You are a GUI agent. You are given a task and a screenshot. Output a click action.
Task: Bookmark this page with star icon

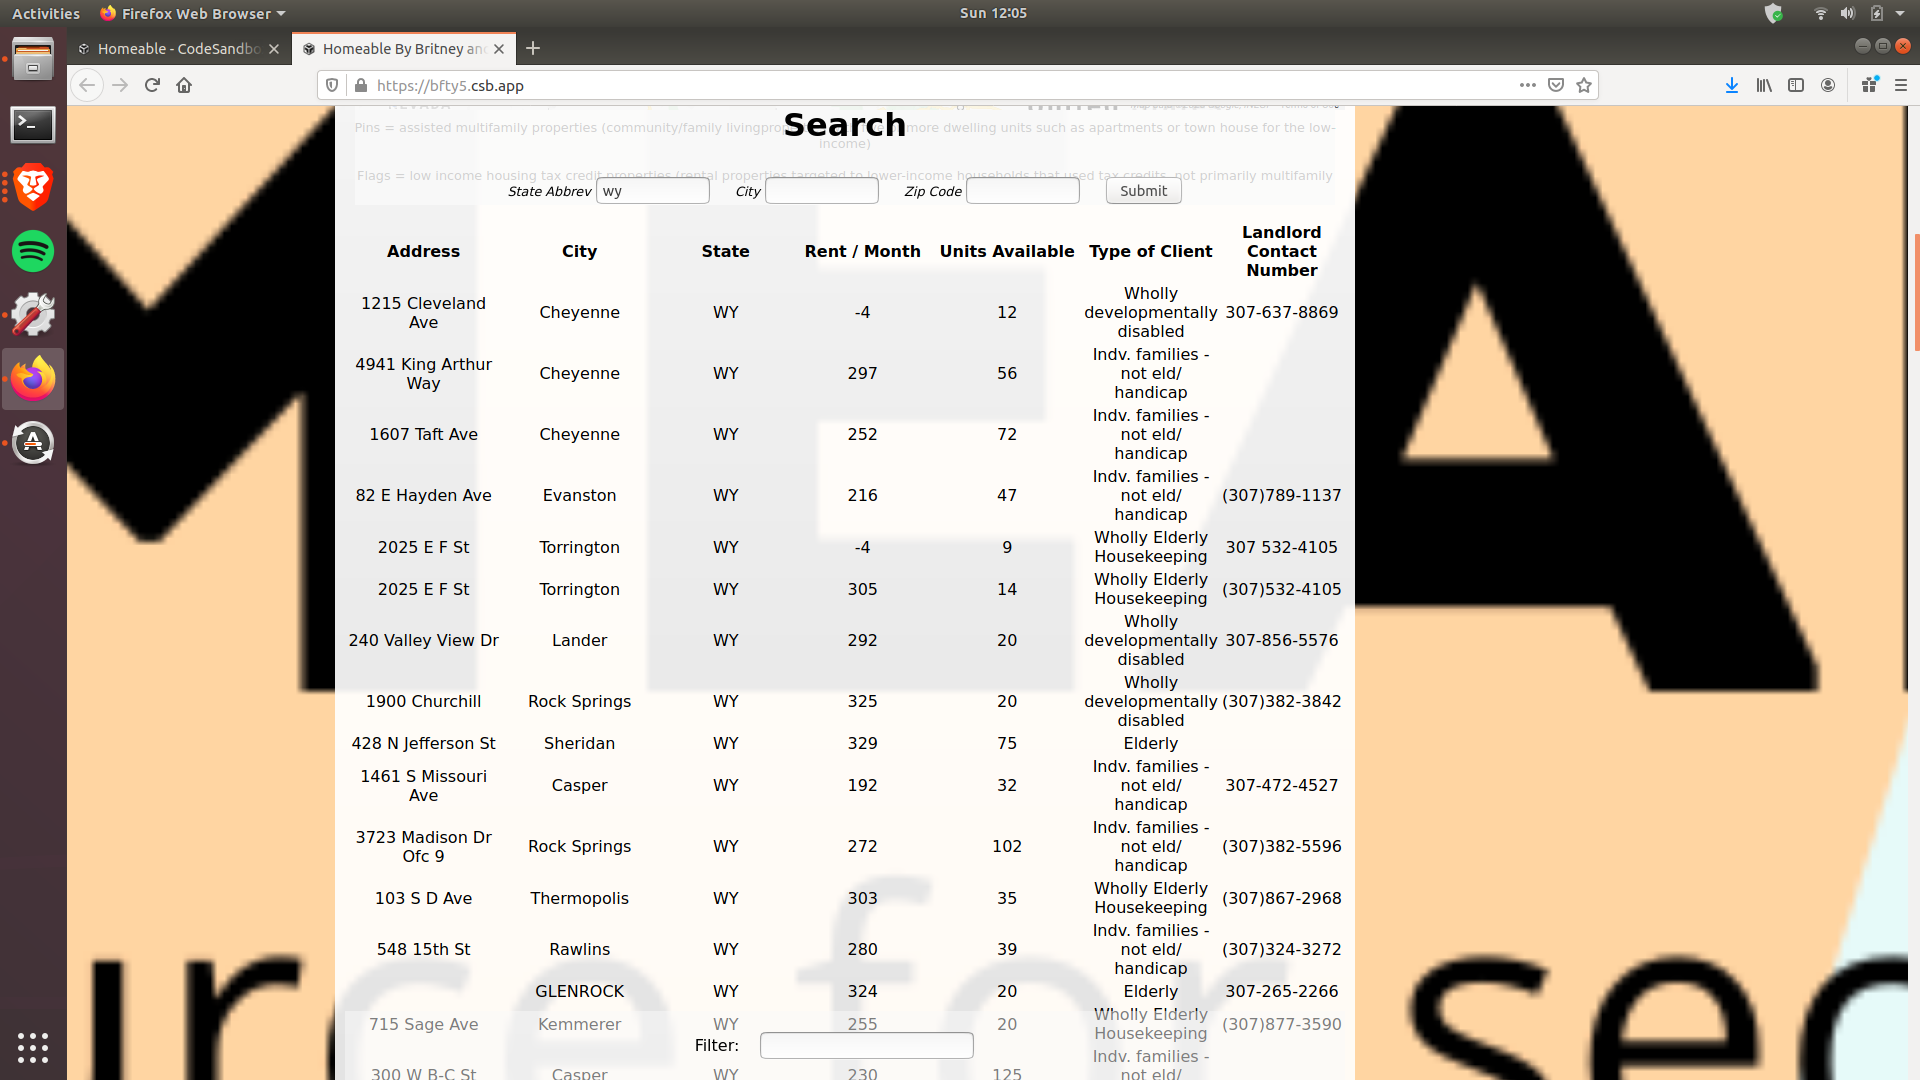(1584, 85)
